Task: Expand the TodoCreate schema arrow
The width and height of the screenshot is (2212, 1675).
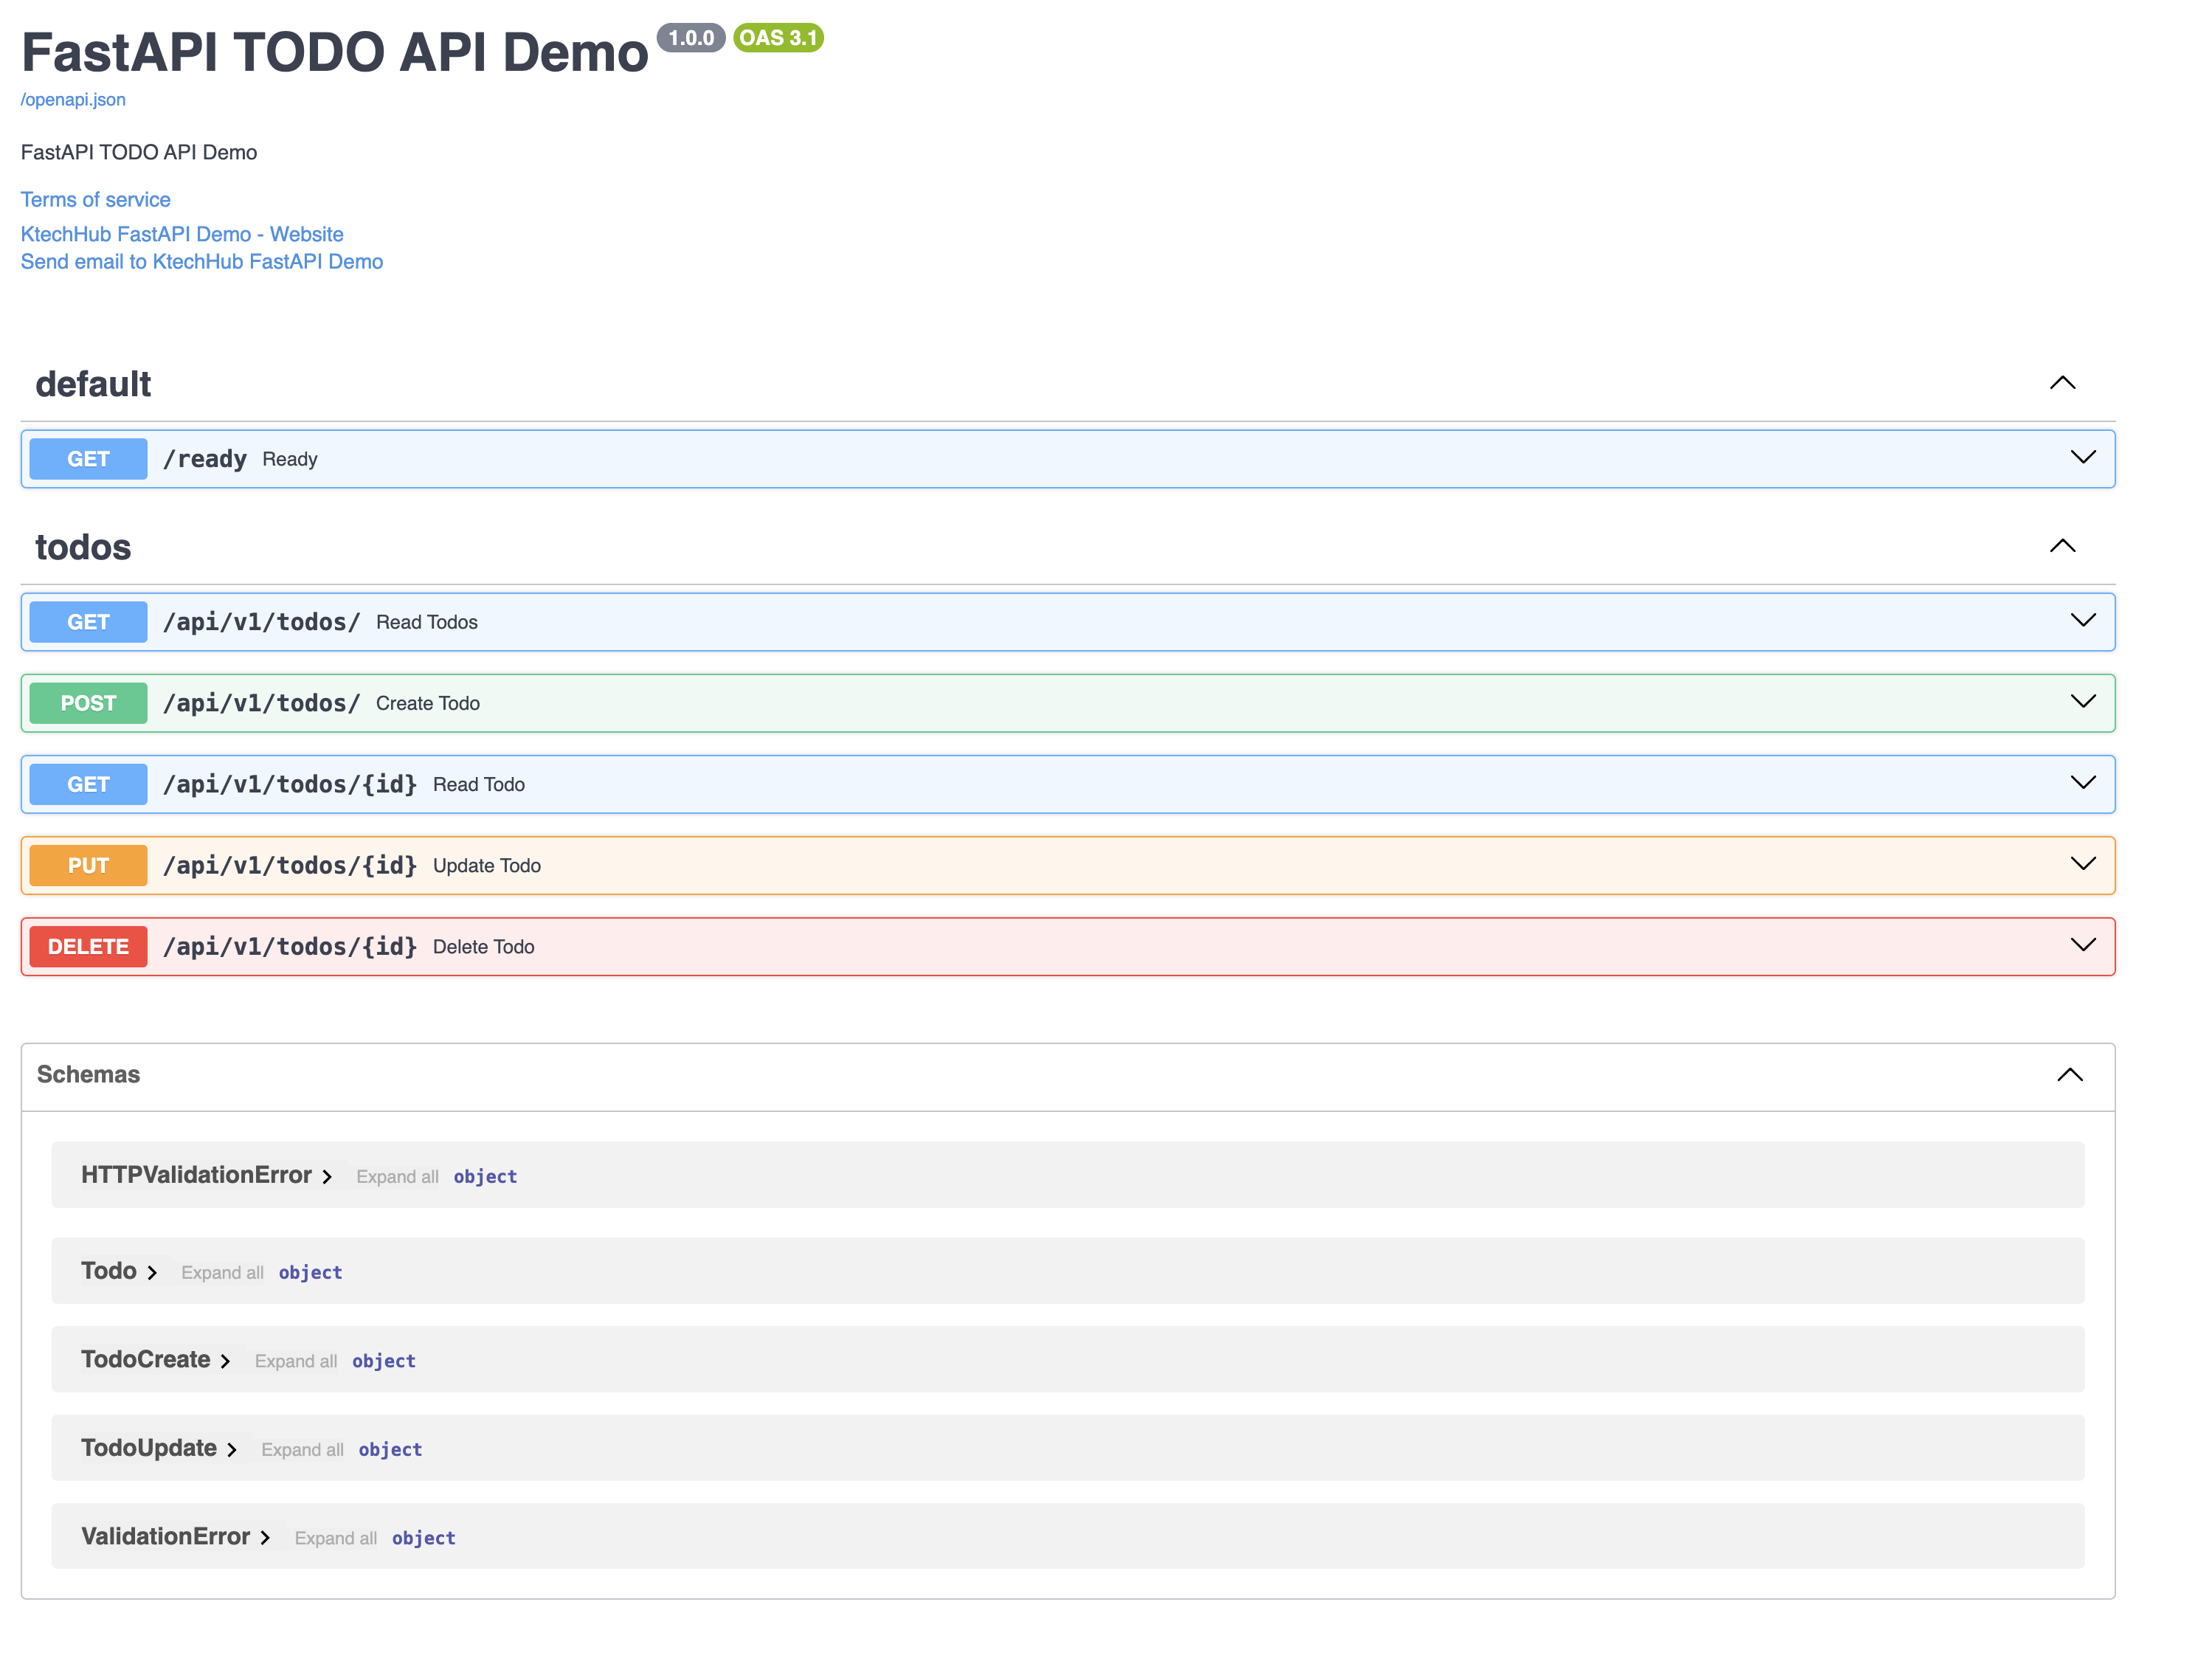Action: [x=225, y=1361]
